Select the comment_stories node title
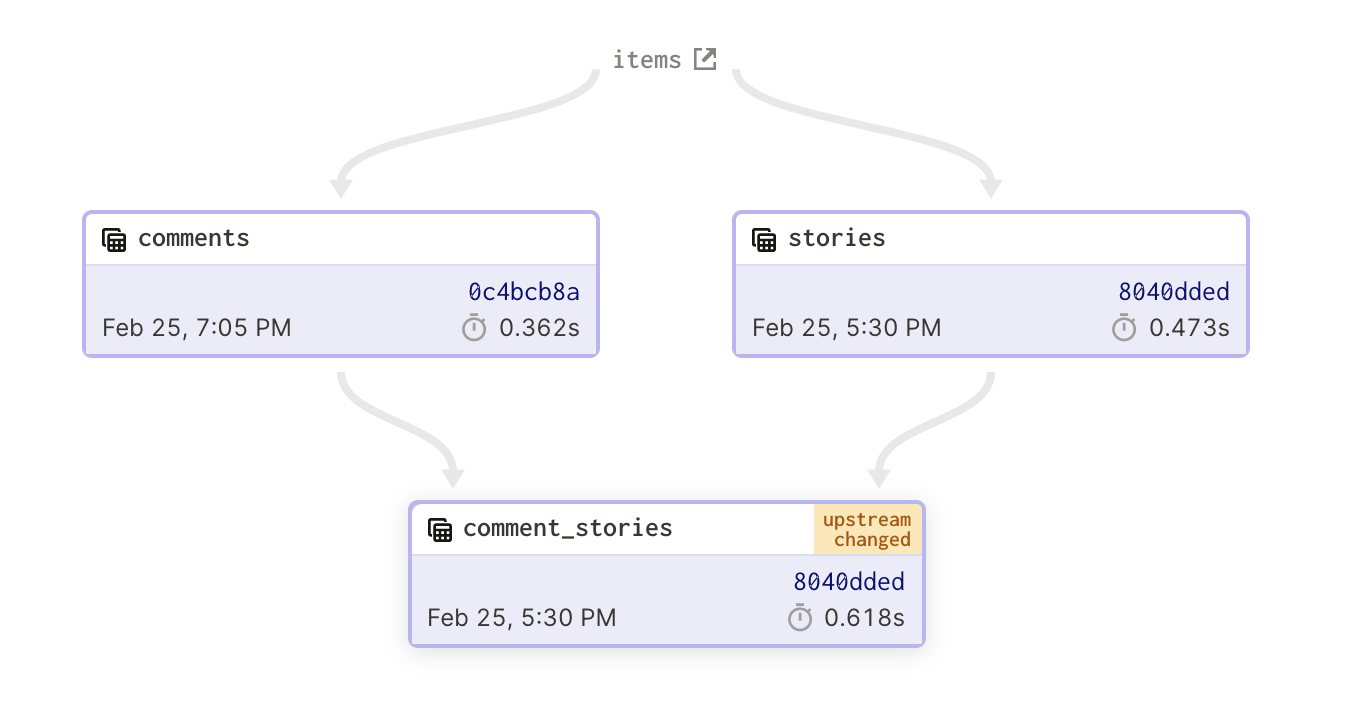1362x704 pixels. click(x=568, y=528)
